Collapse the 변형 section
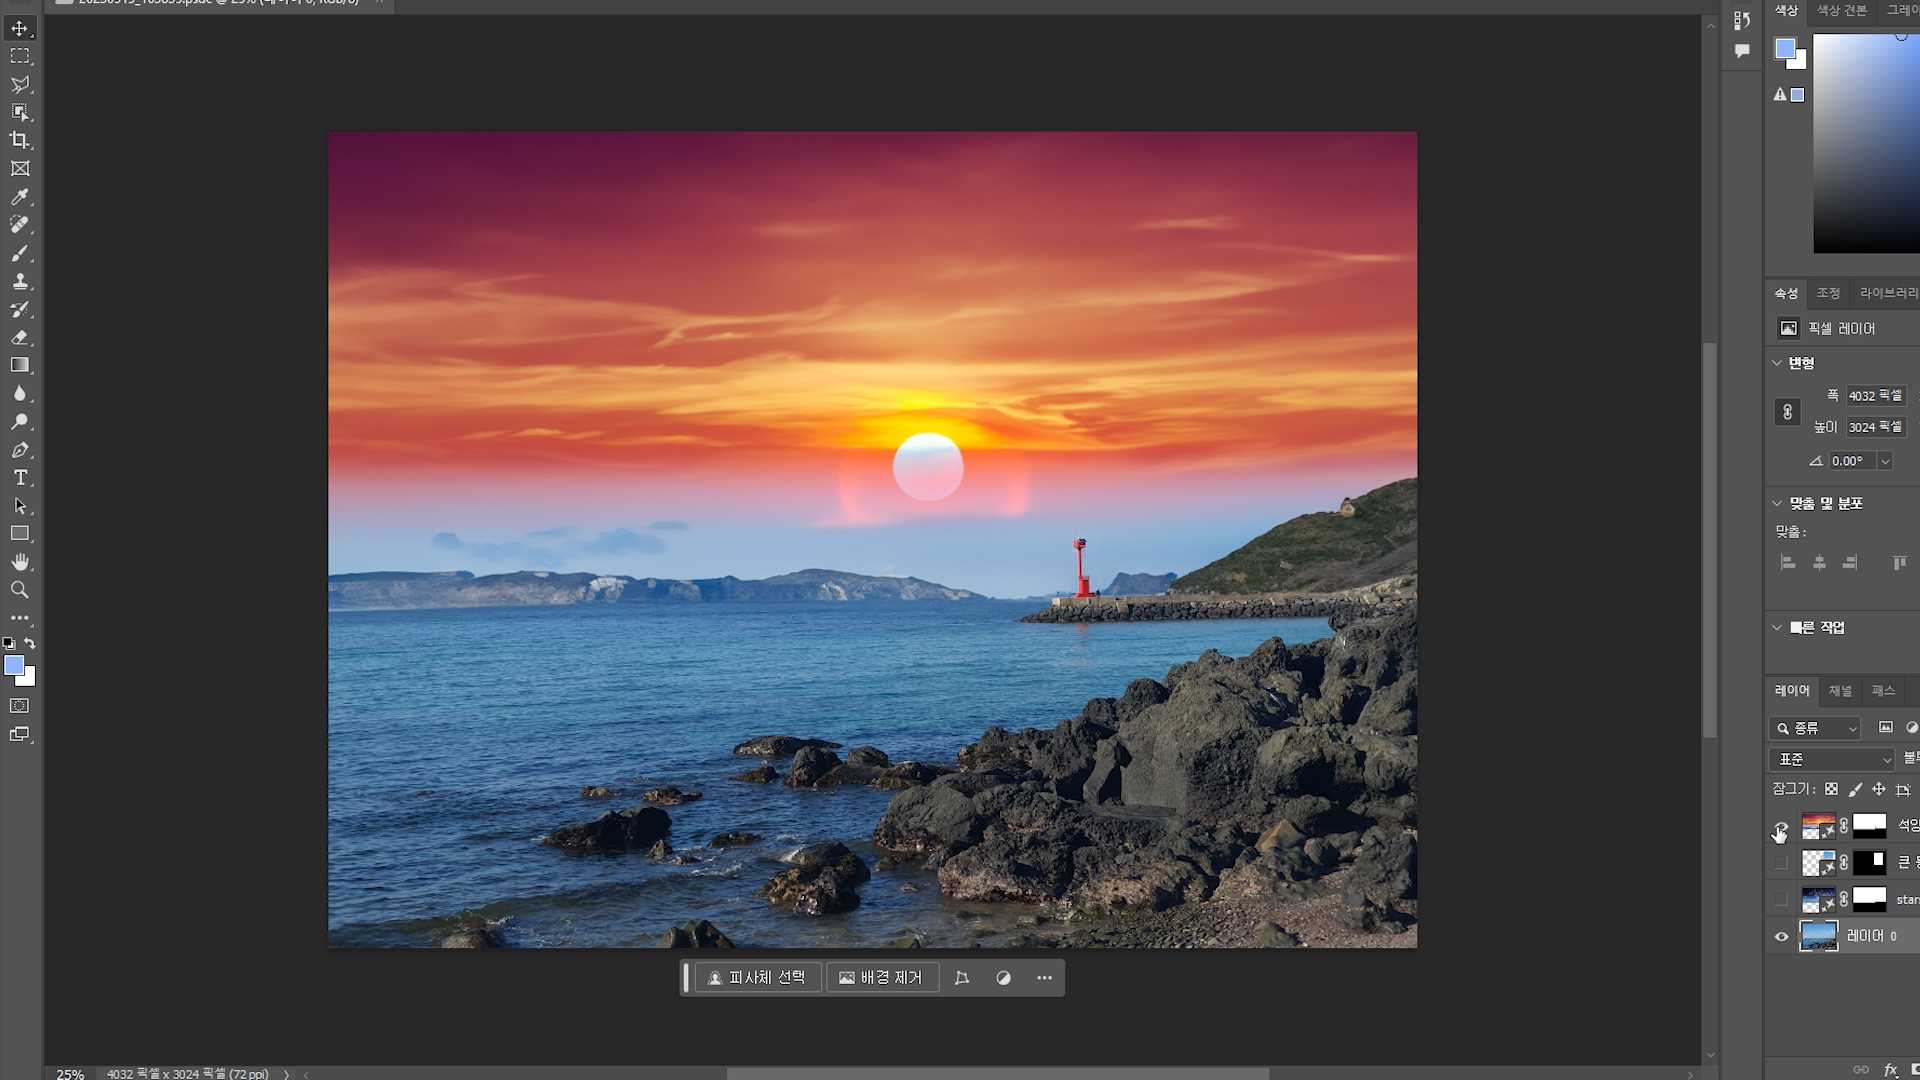1920x1080 pixels. pos(1777,363)
